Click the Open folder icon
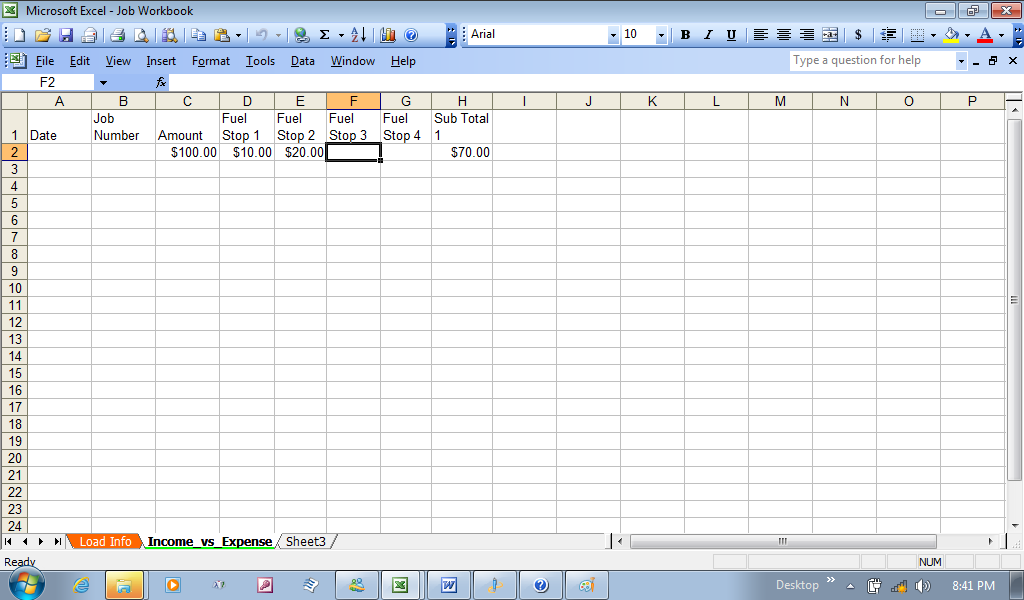The image size is (1024, 600). coord(42,35)
